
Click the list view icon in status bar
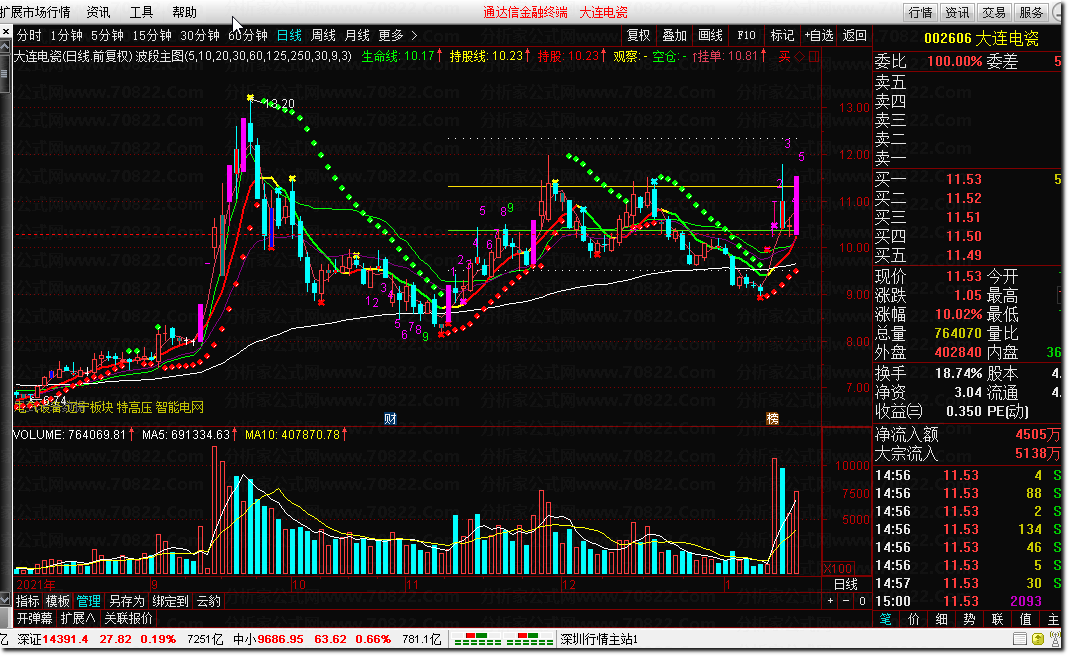tap(1020, 640)
